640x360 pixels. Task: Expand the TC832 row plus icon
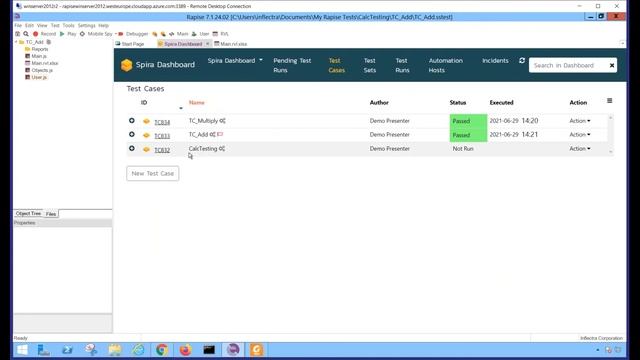tap(131, 149)
